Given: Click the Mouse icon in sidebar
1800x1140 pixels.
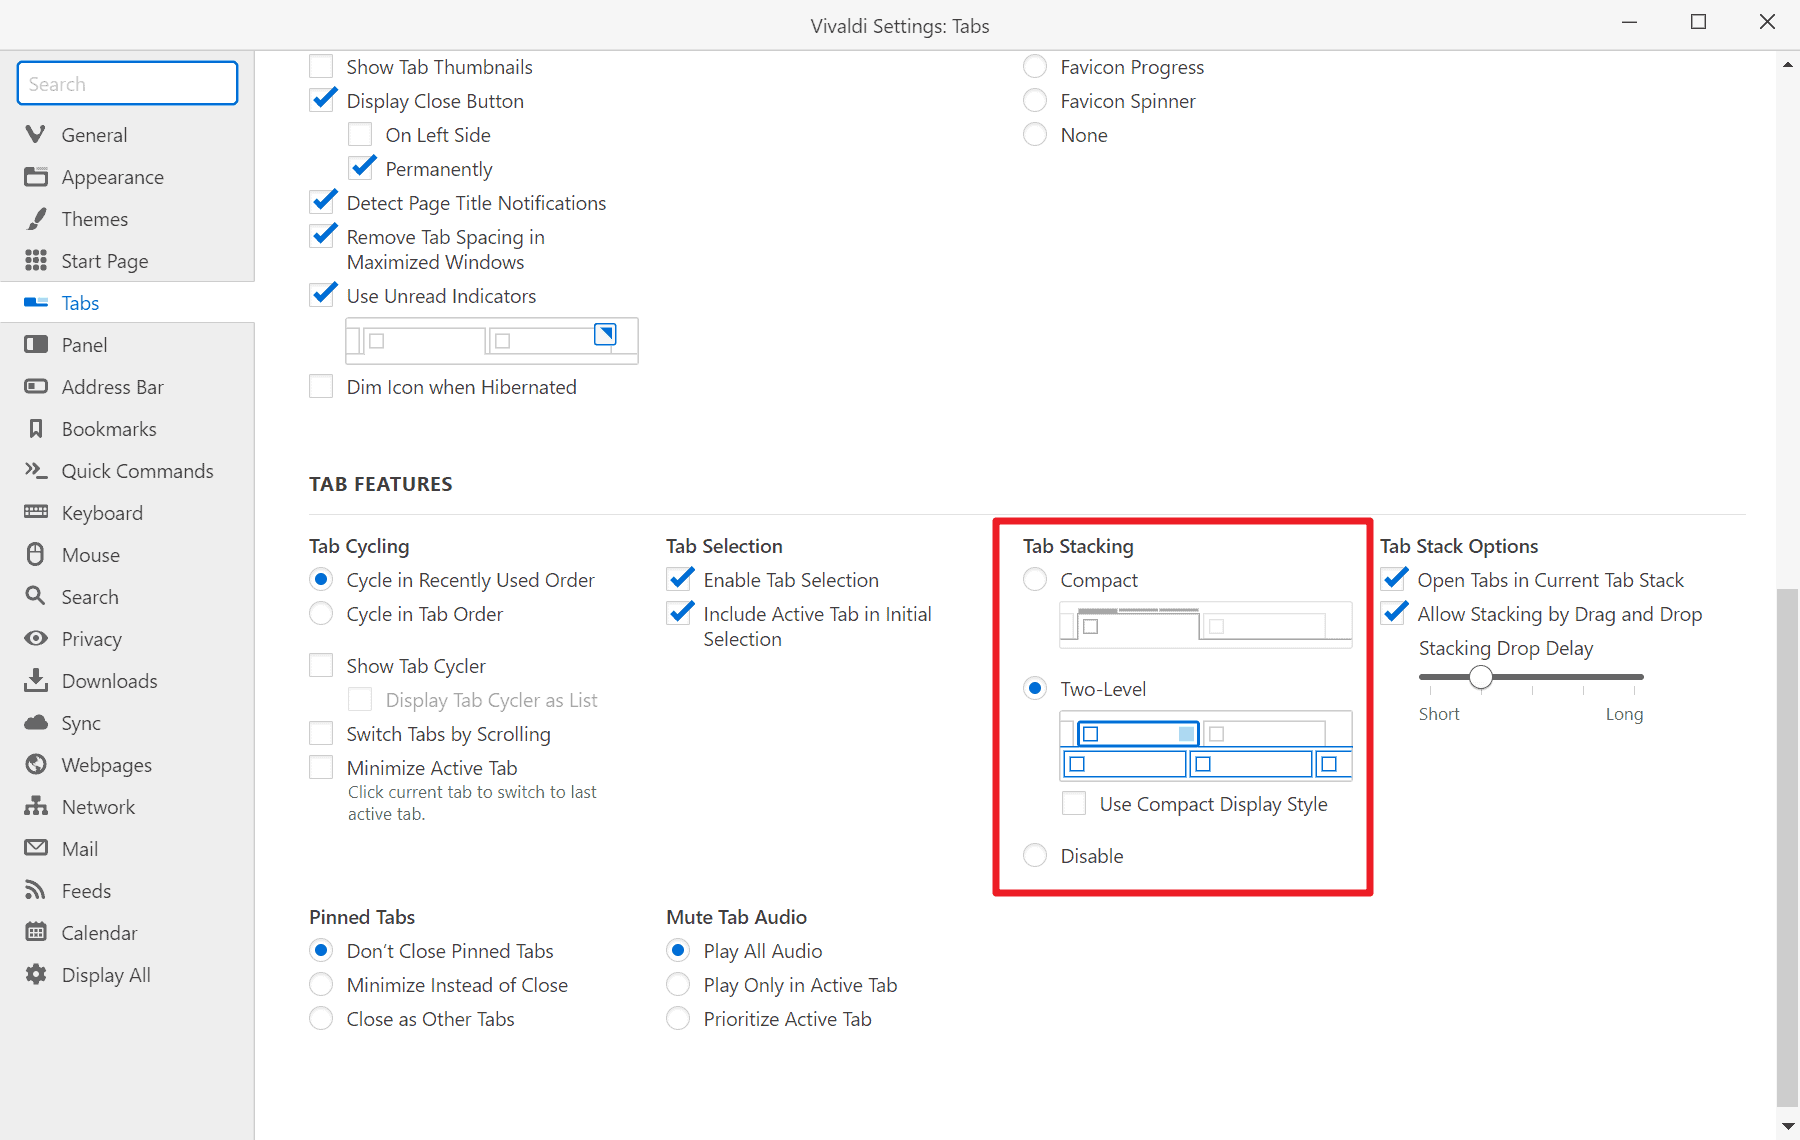Looking at the screenshot, I should [x=36, y=554].
